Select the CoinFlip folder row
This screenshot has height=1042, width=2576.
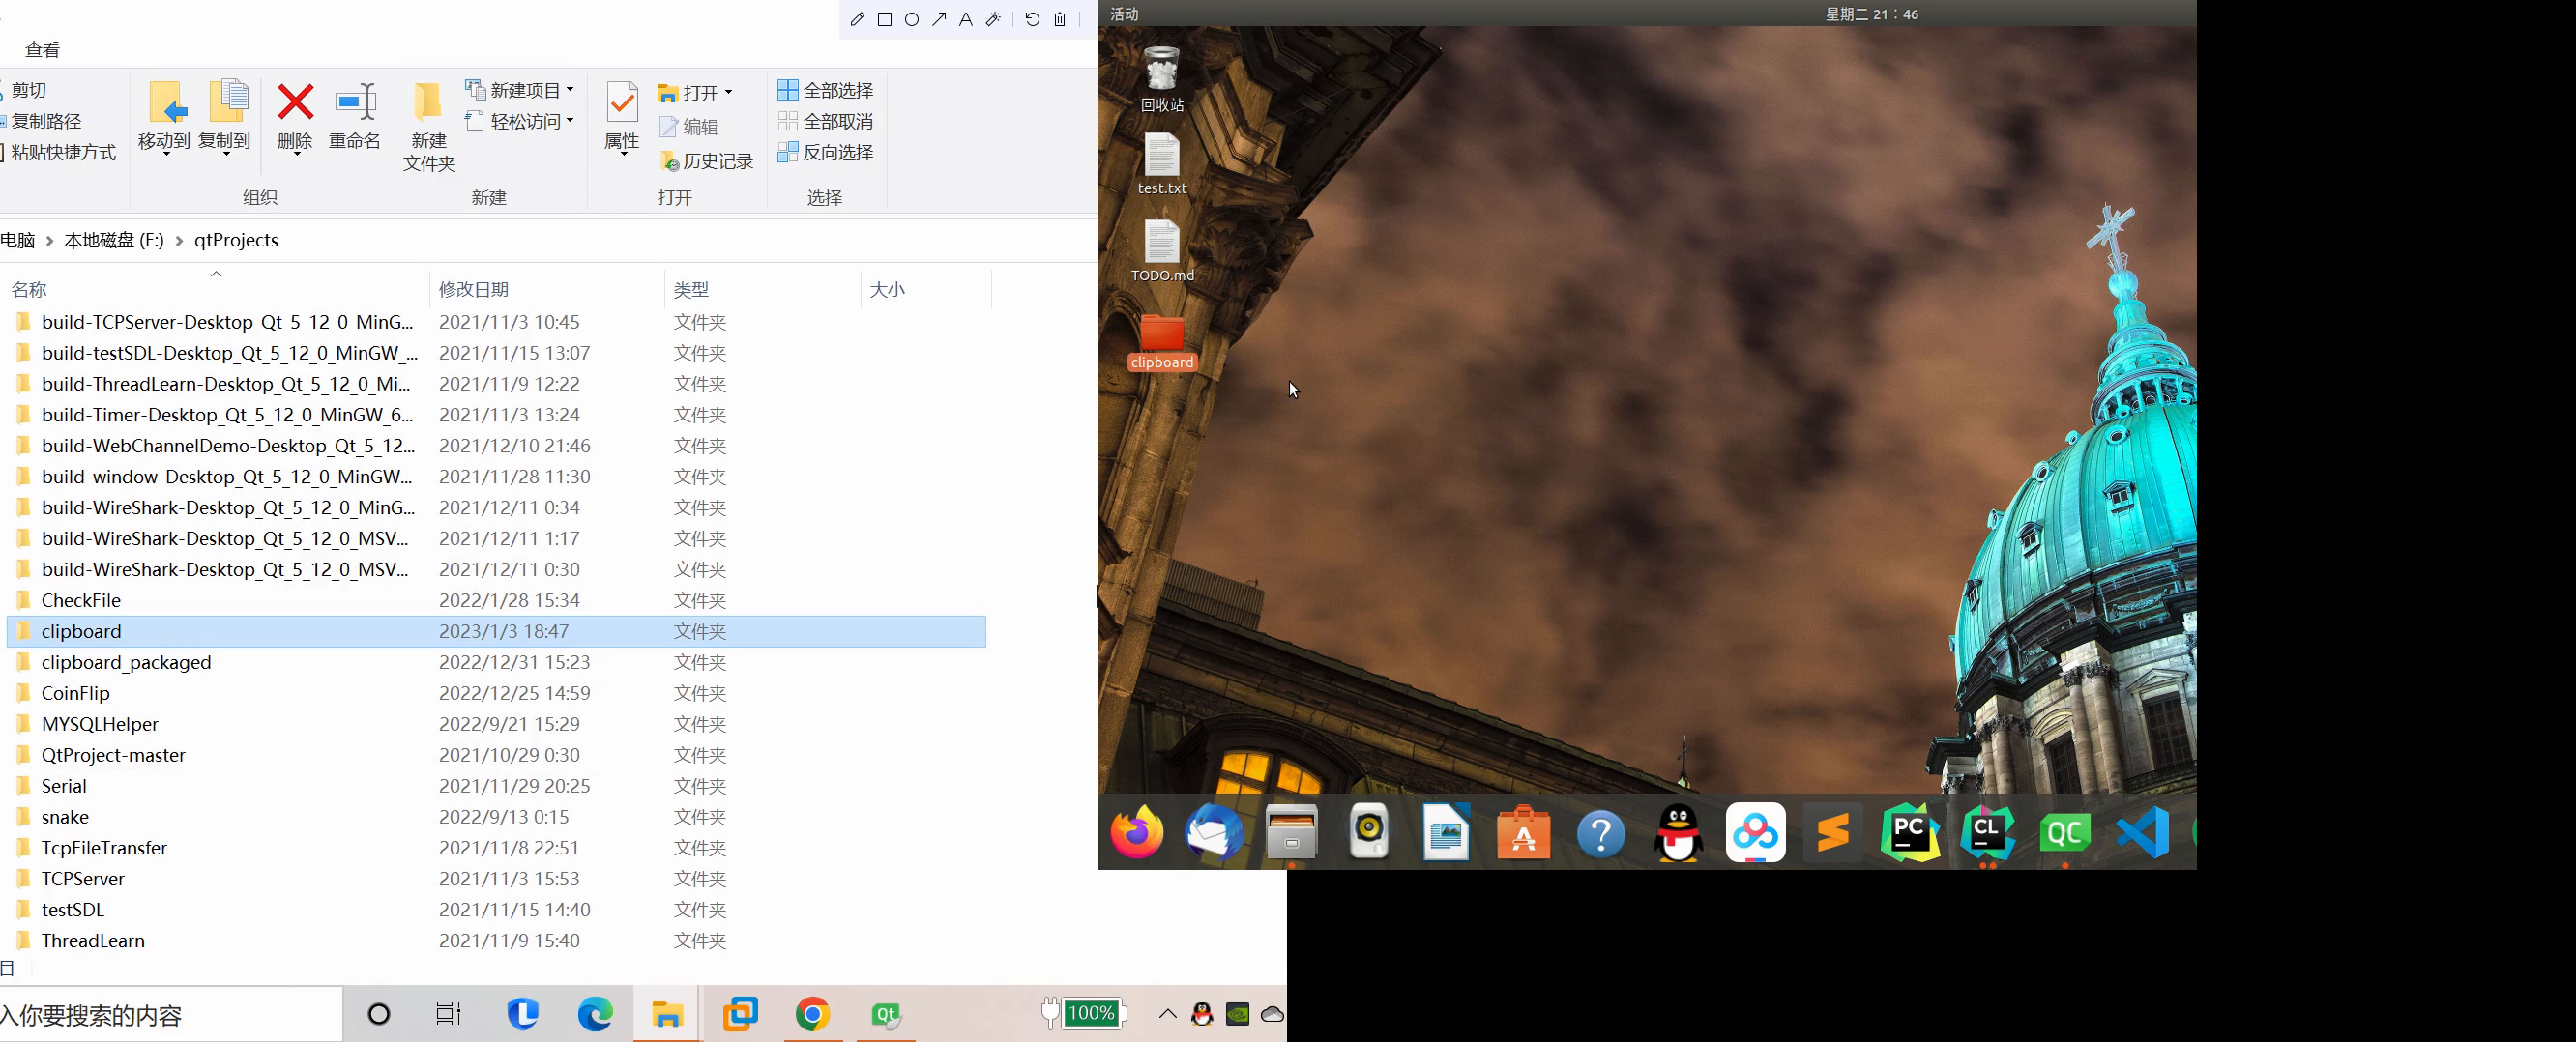coord(497,693)
